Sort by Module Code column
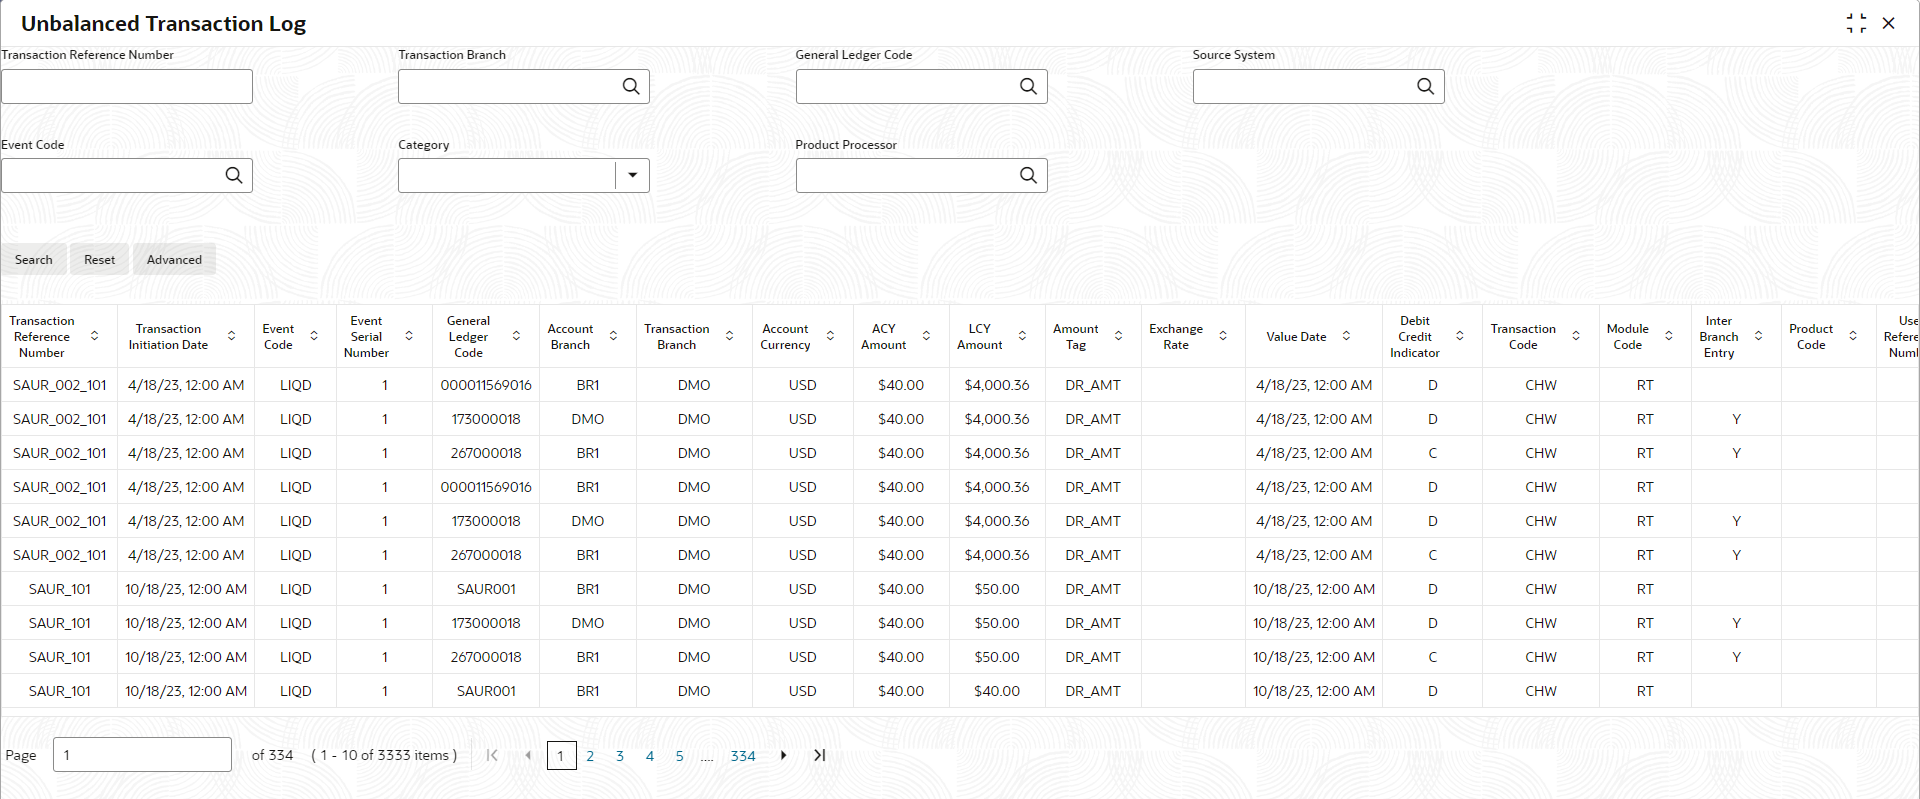The image size is (1920, 799). (1668, 336)
